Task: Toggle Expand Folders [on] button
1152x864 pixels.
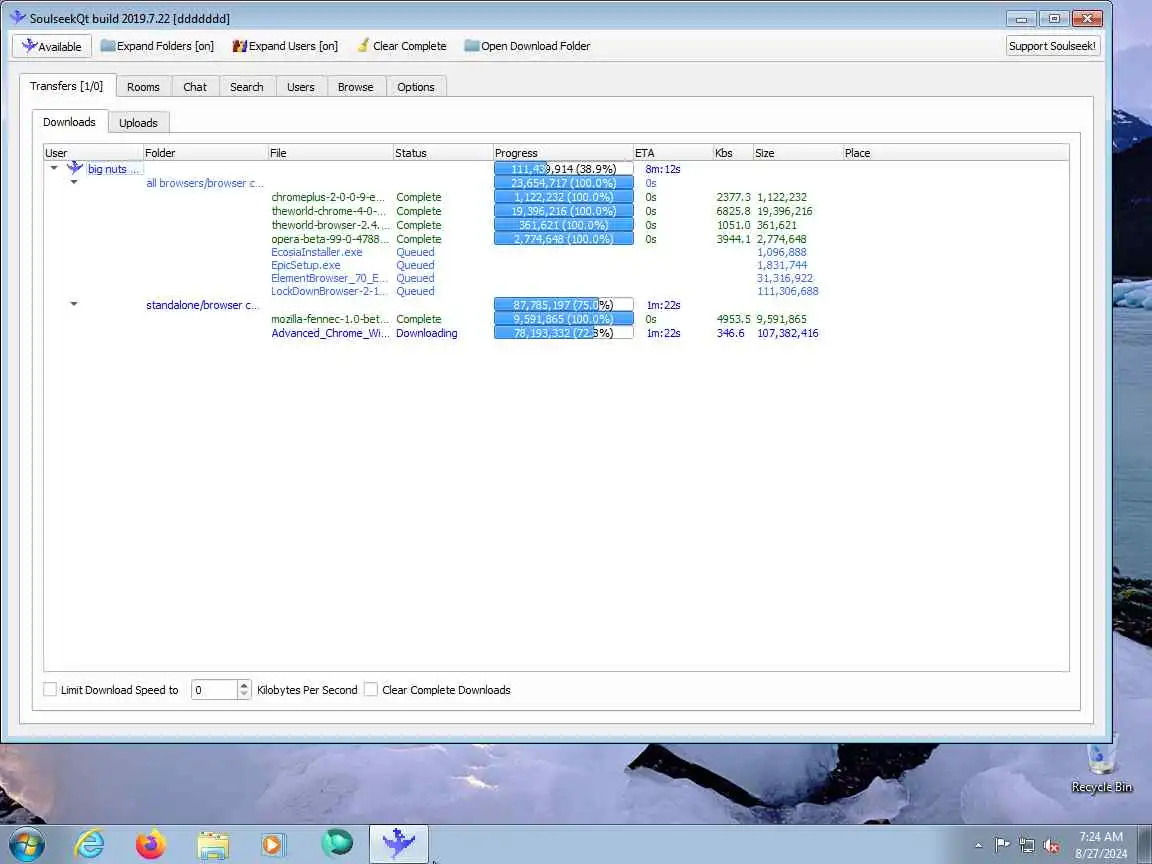Action: [157, 46]
